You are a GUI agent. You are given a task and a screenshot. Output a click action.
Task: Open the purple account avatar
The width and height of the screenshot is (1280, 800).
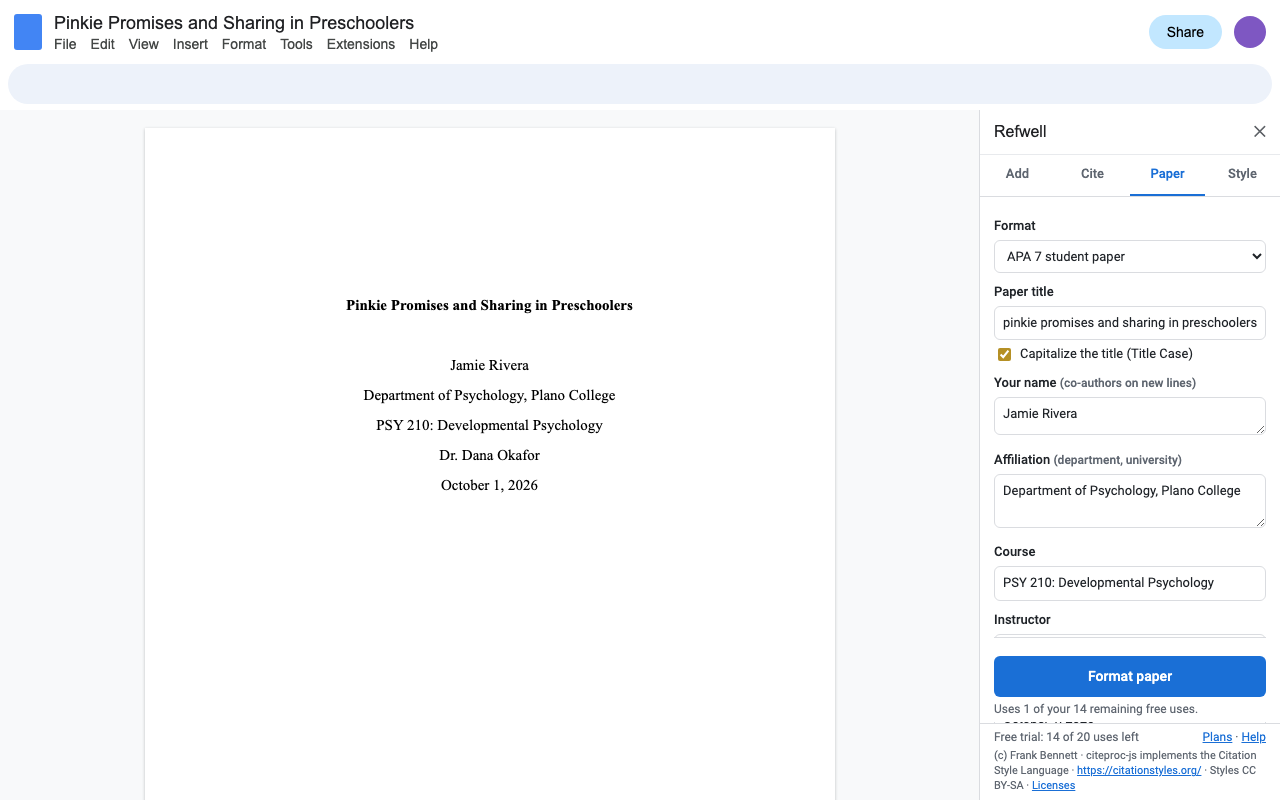tap(1250, 32)
